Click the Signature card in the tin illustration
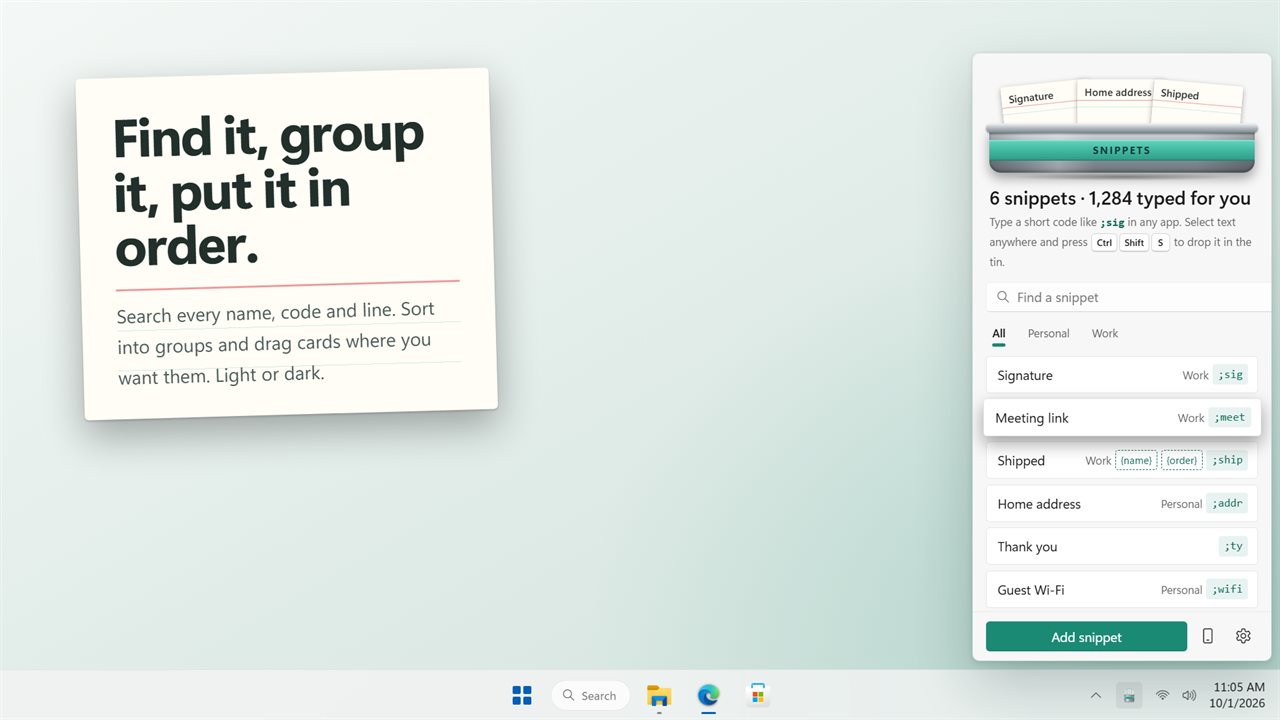Viewport: 1280px width, 720px height. (x=1039, y=104)
